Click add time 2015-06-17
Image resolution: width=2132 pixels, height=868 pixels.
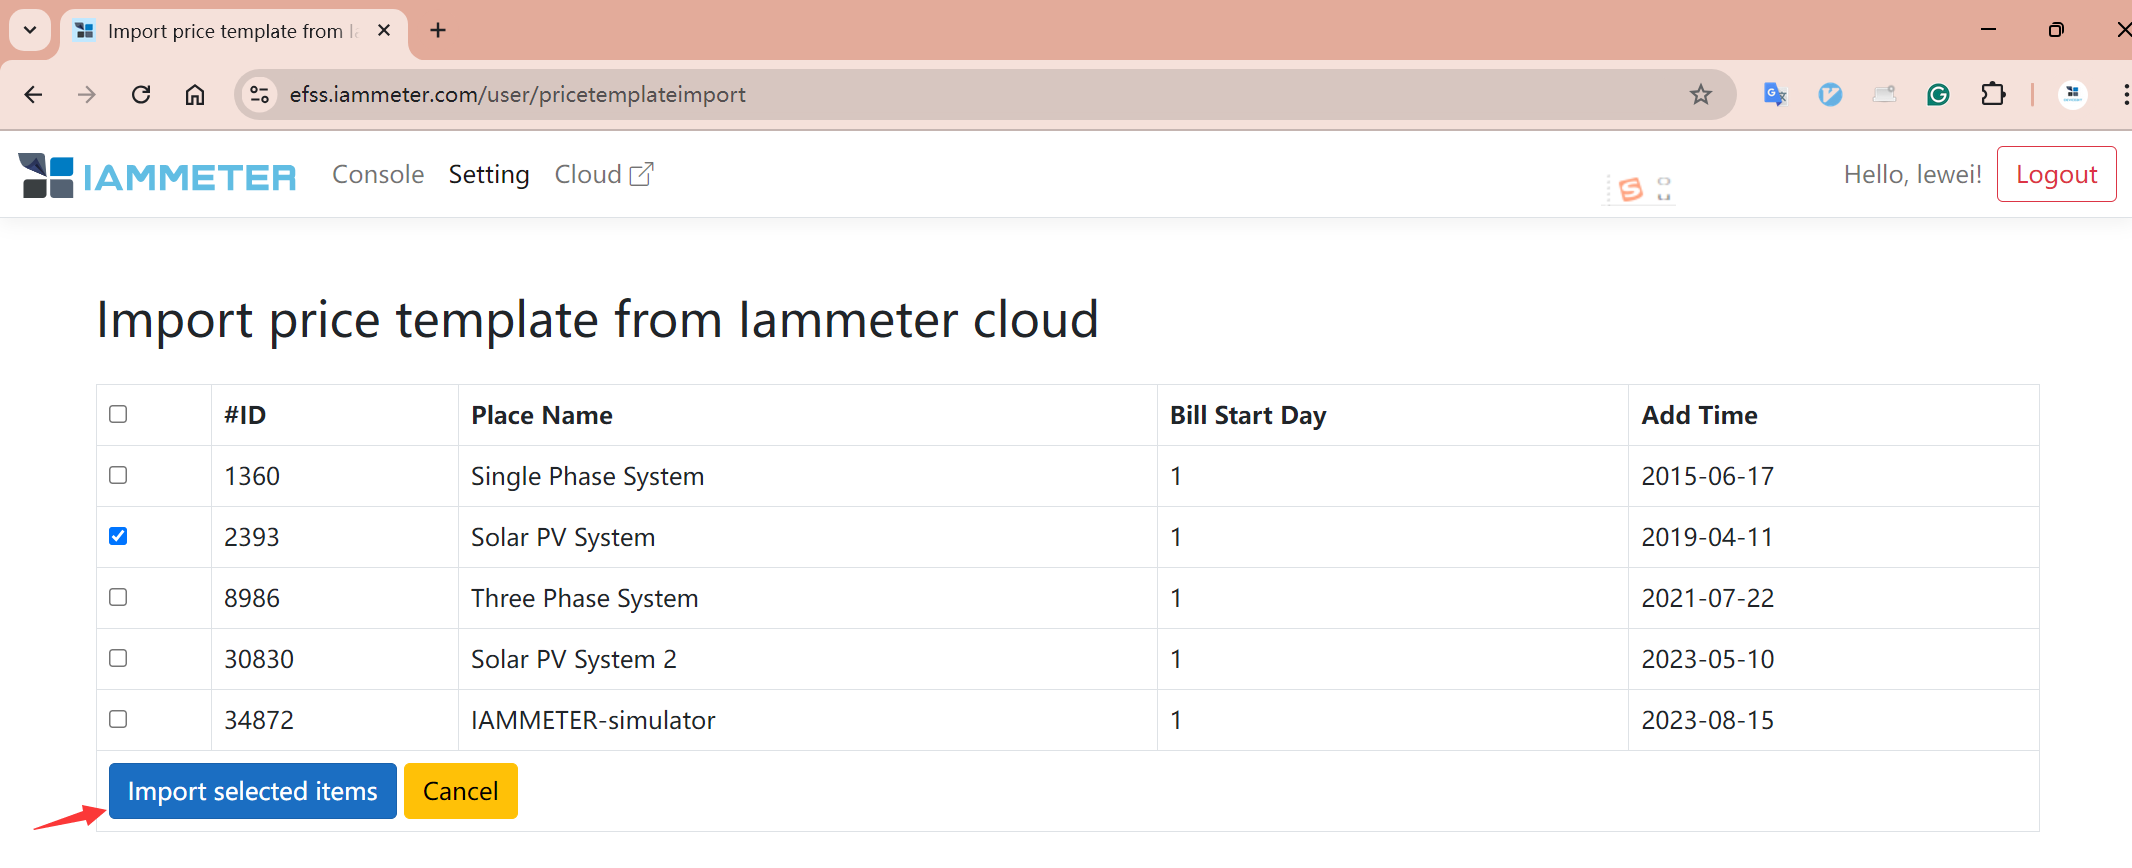point(1707,476)
